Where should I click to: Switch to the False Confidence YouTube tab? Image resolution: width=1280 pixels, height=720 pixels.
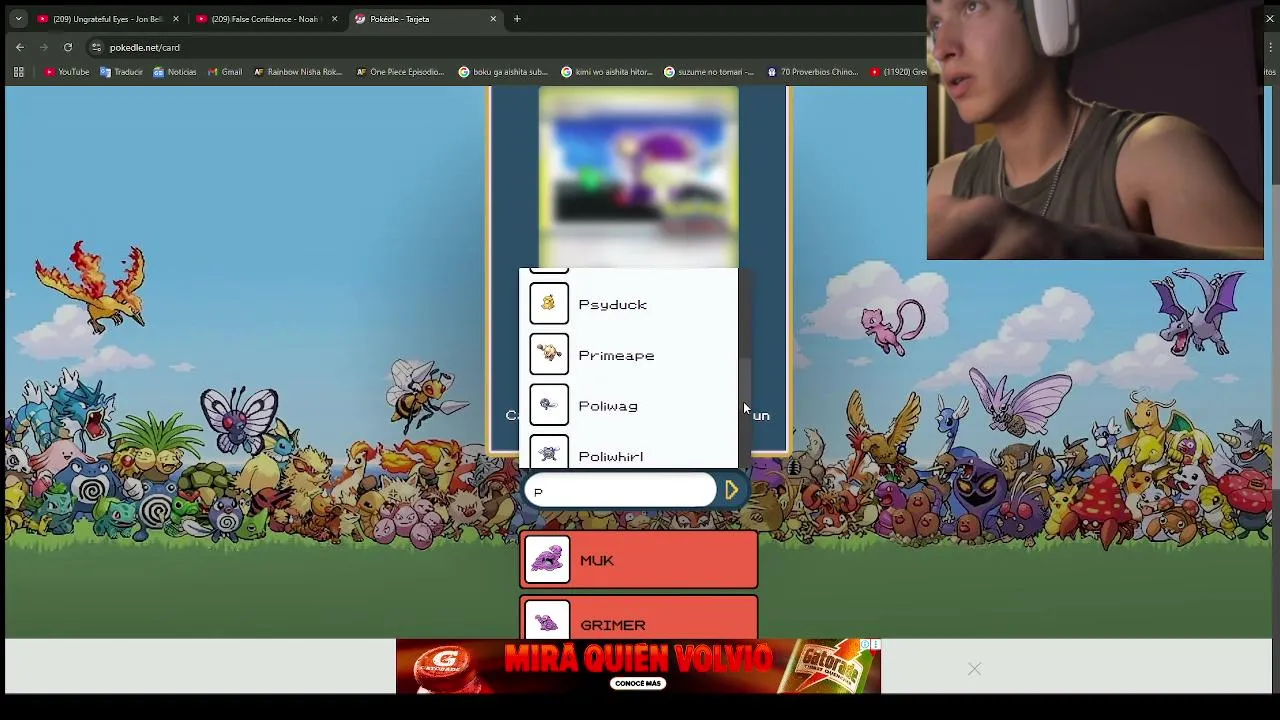(x=265, y=18)
